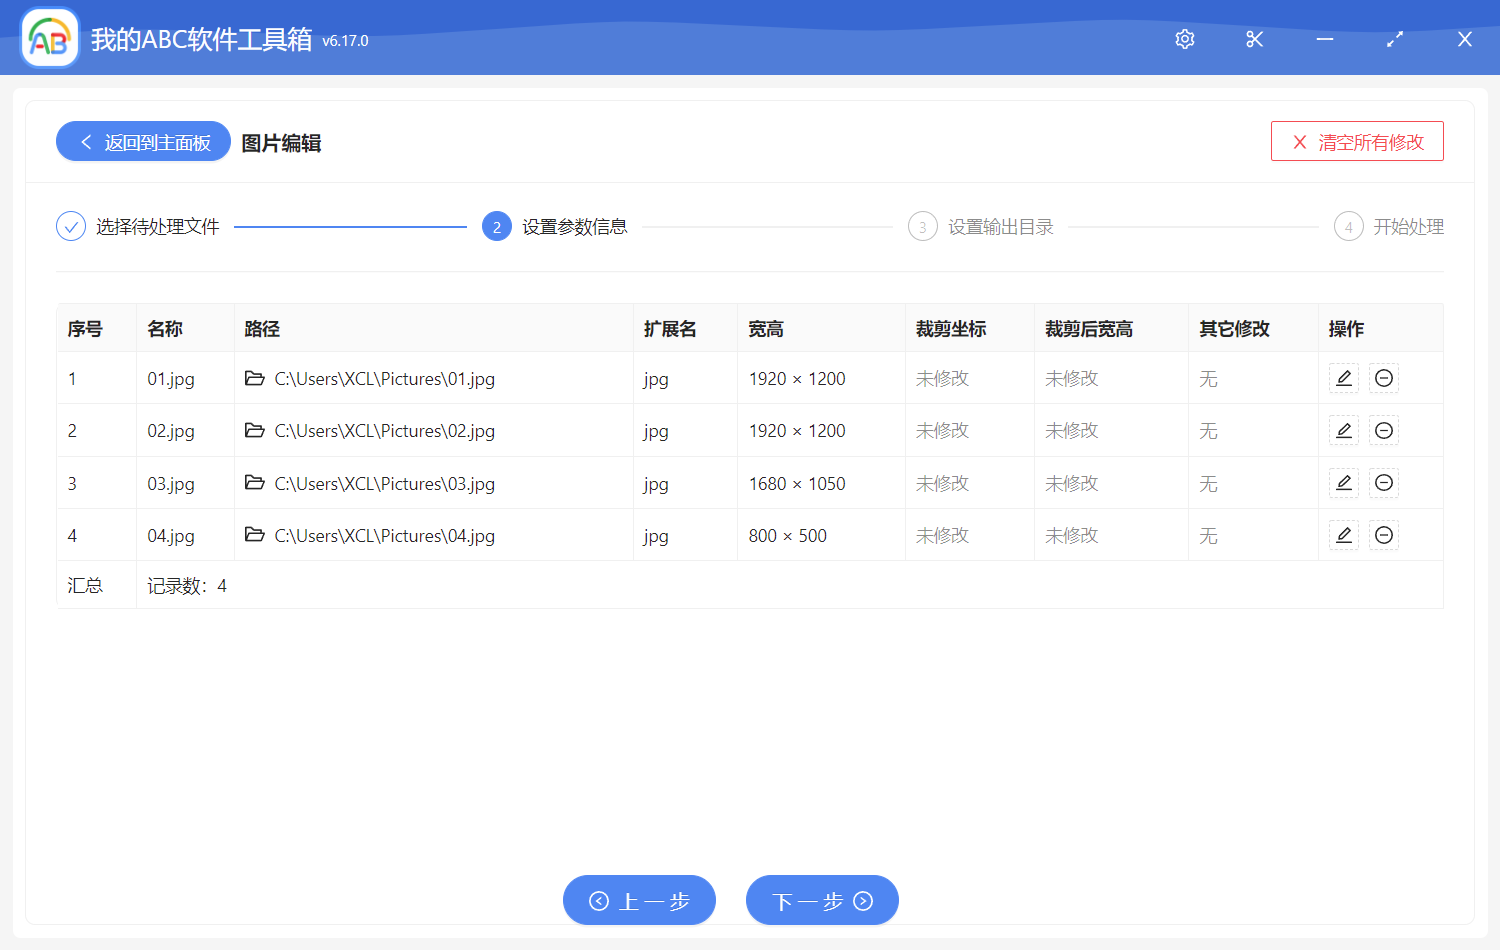Image resolution: width=1500 pixels, height=950 pixels.
Task: Open the folder icon beside 01.jpg path
Action: click(255, 378)
